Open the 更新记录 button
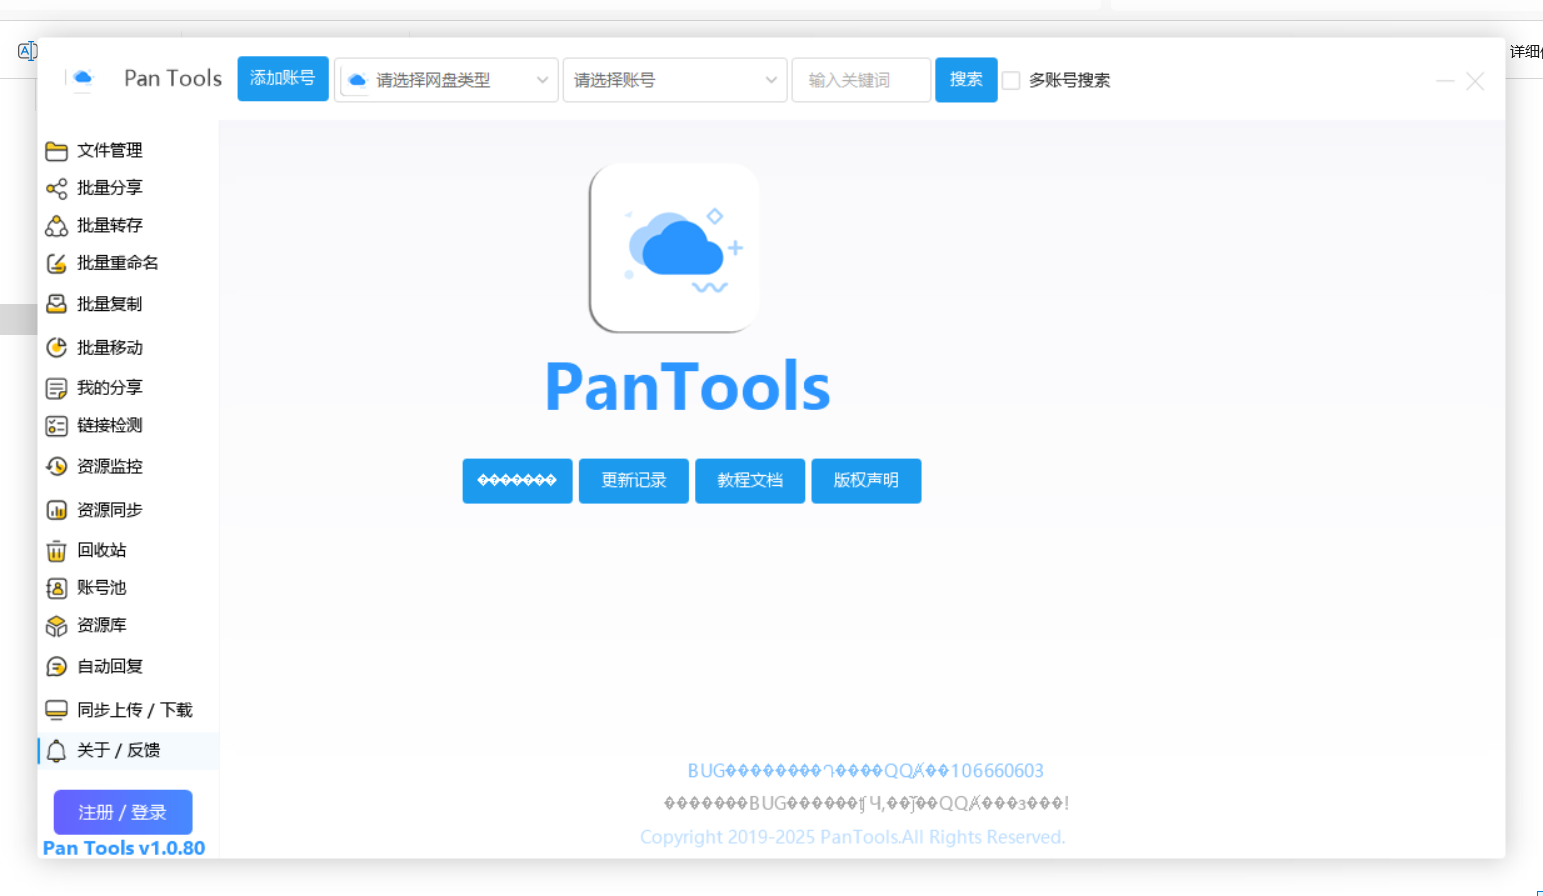The image size is (1543, 896). point(634,481)
